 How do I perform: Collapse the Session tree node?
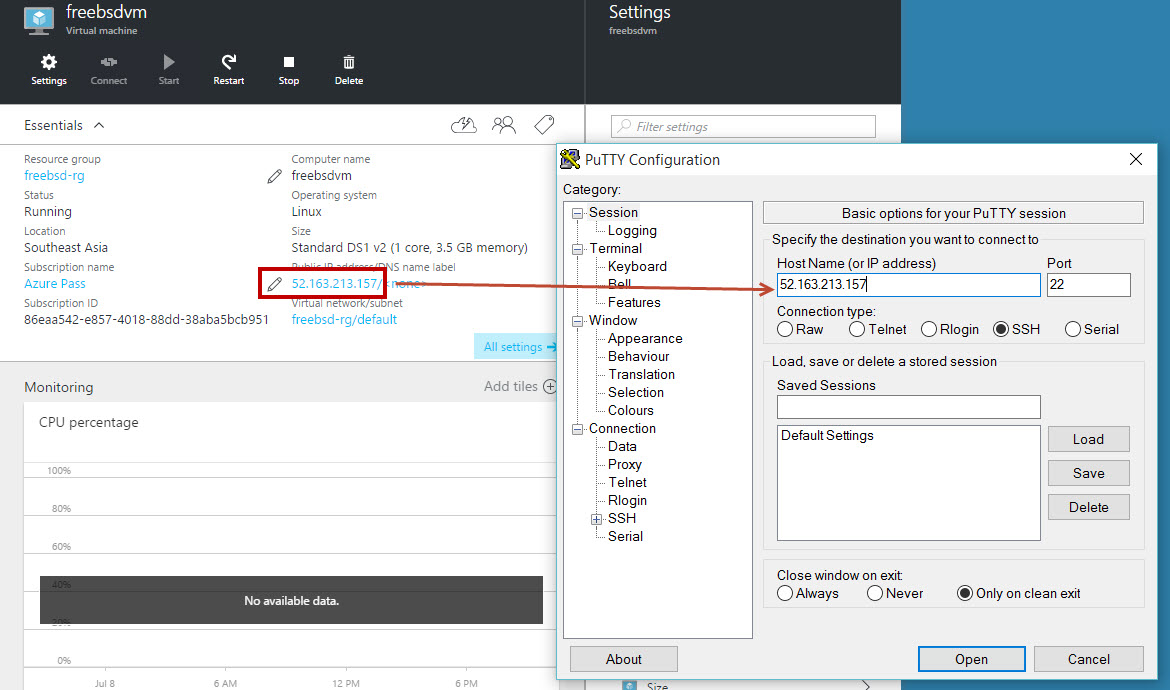pyautogui.click(x=578, y=213)
